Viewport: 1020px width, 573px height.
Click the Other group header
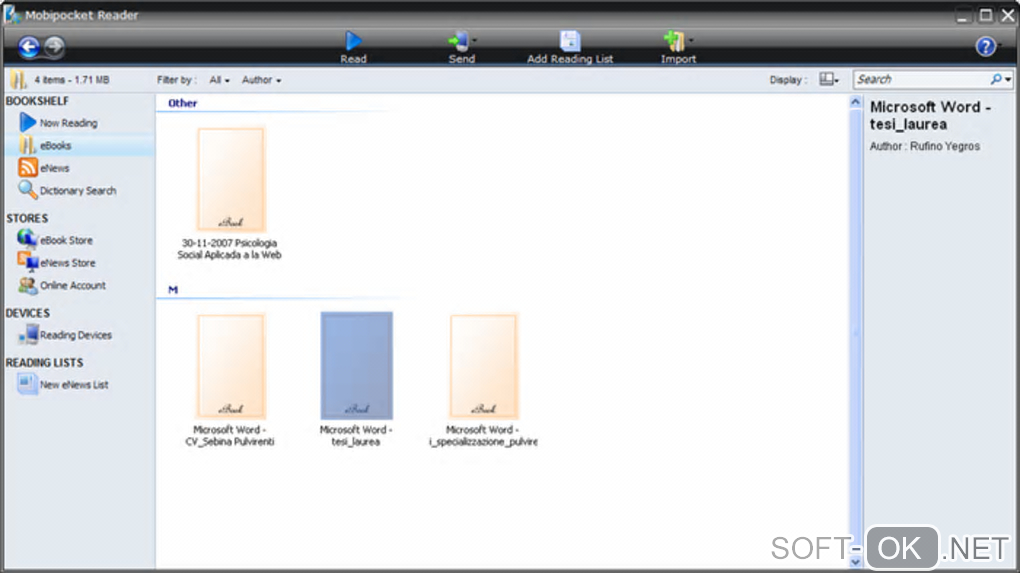(x=183, y=103)
